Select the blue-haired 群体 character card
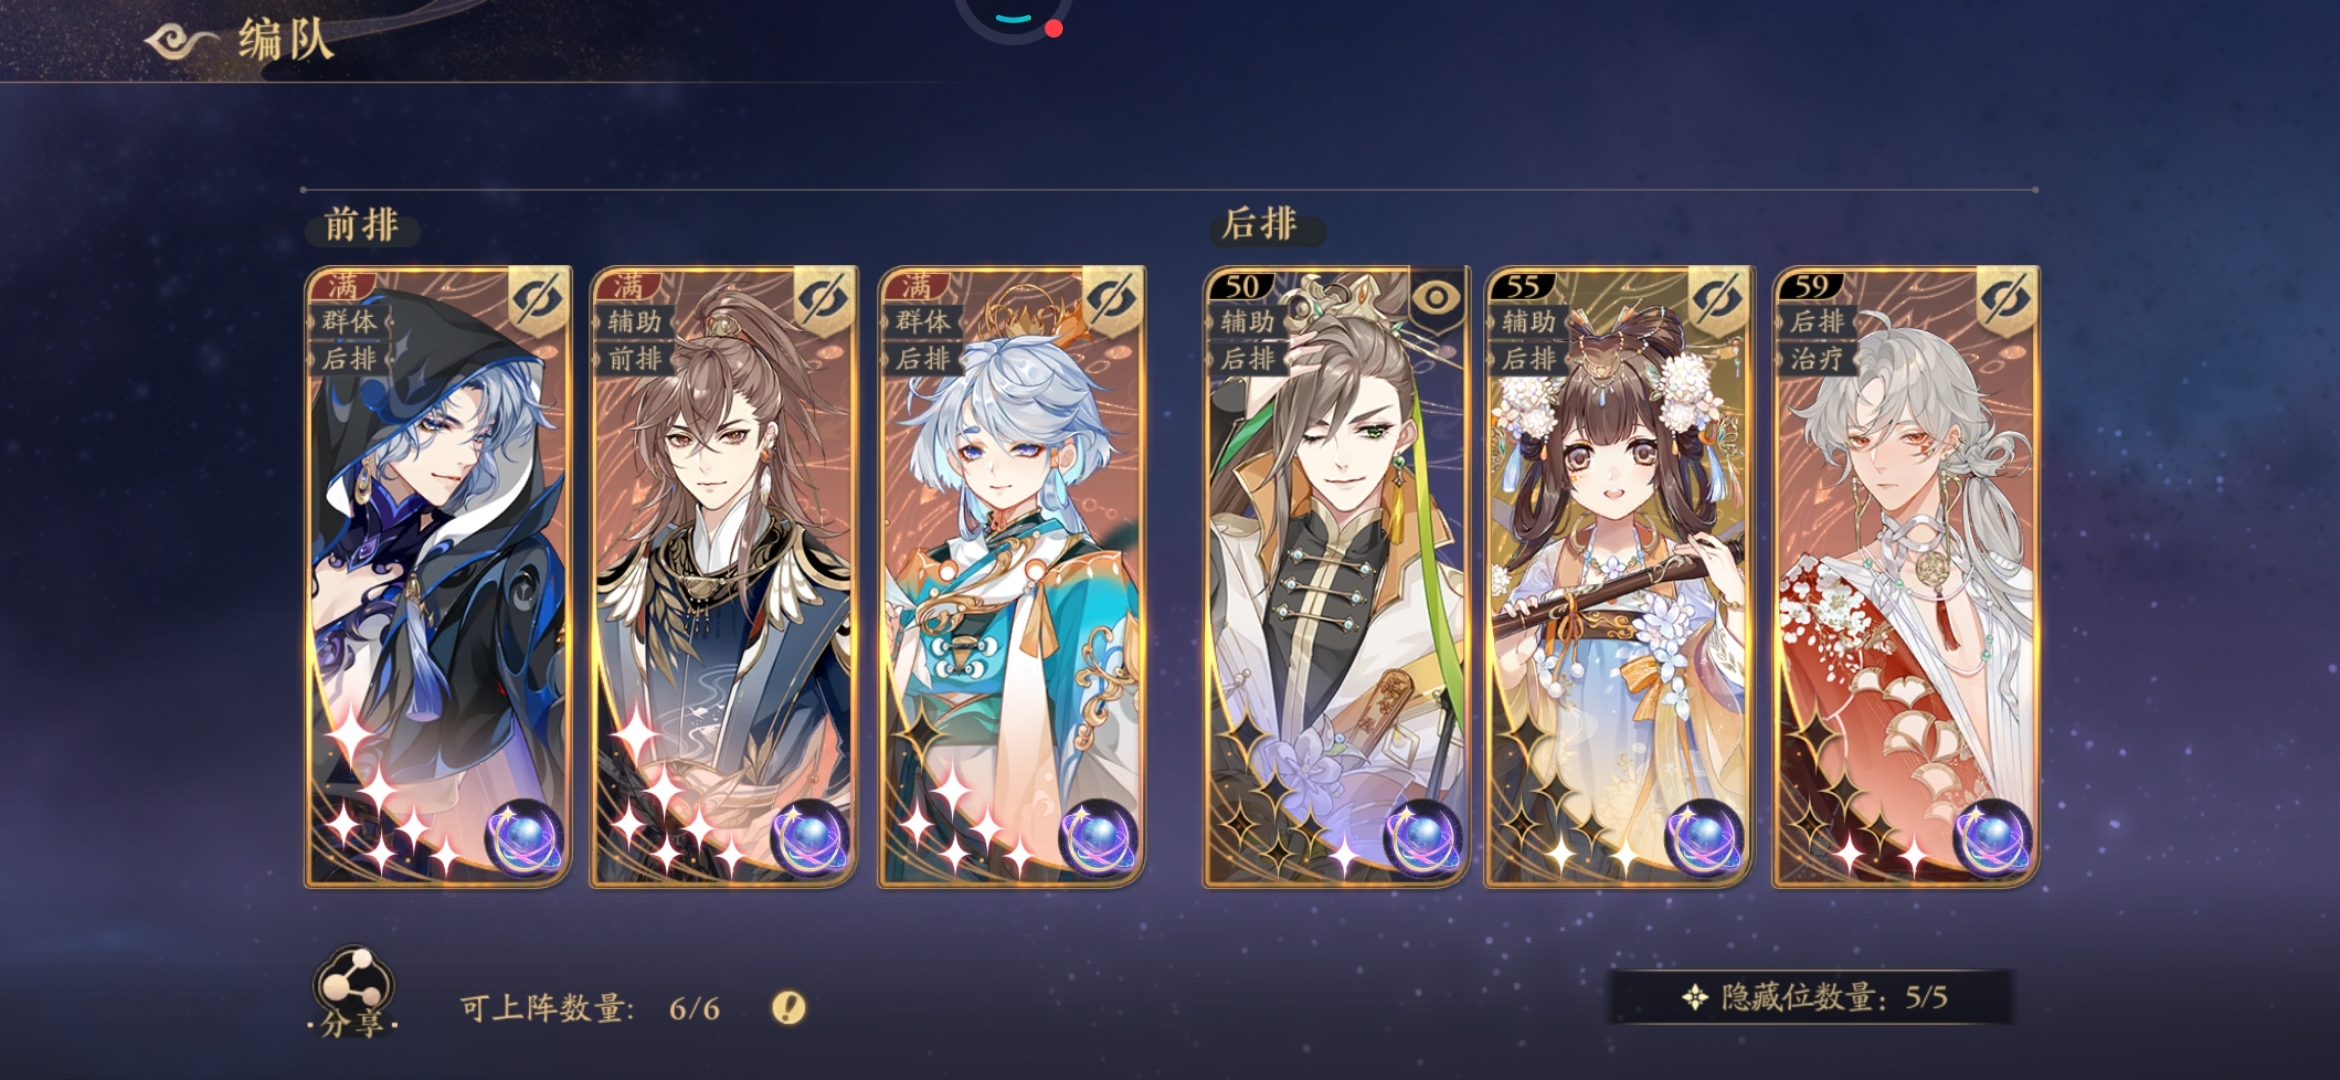 [1012, 577]
